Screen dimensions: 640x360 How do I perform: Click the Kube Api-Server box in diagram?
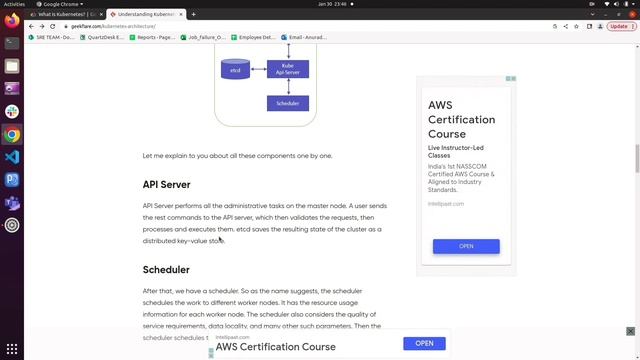288,69
